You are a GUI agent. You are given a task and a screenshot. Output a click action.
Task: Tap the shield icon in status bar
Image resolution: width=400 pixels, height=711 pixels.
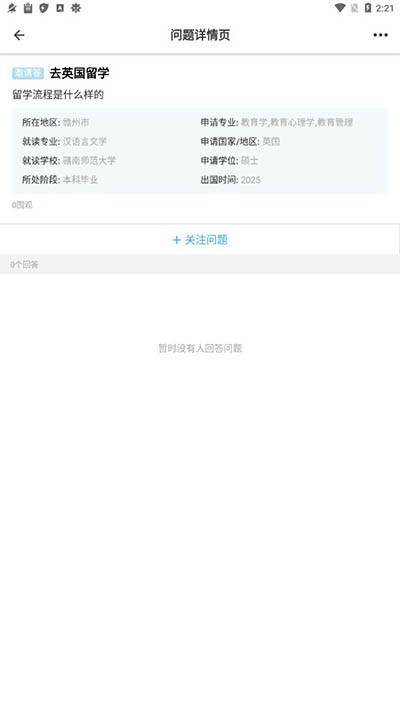tap(44, 8)
